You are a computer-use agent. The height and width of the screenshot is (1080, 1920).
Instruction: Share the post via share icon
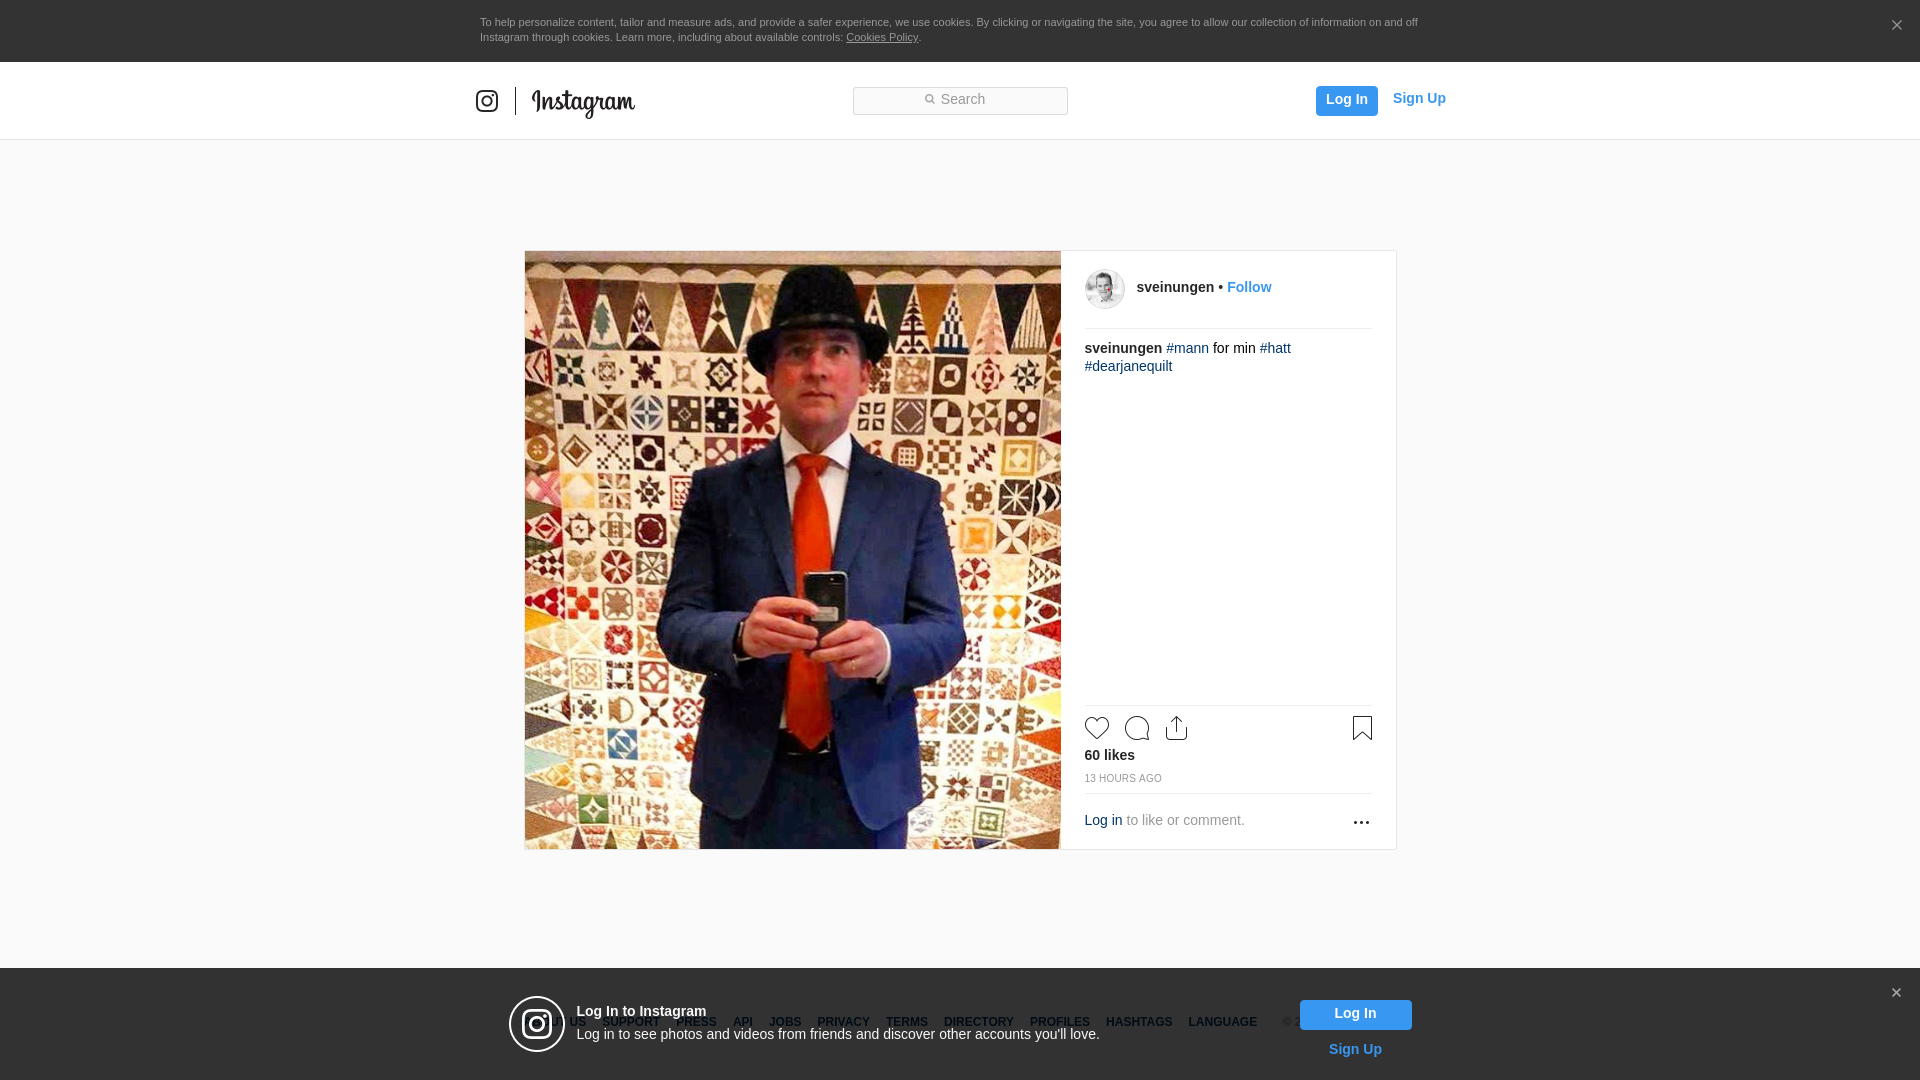[x=1176, y=728]
